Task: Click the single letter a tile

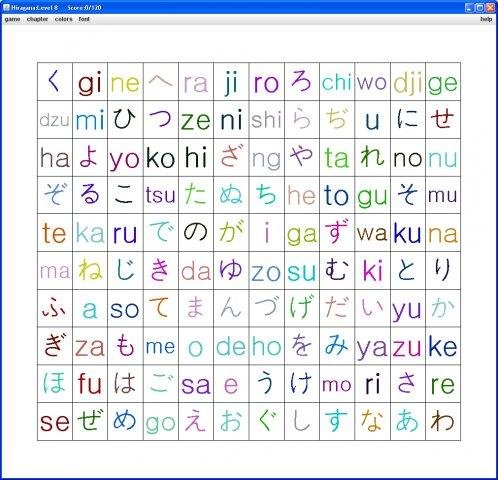Action: tap(90, 308)
